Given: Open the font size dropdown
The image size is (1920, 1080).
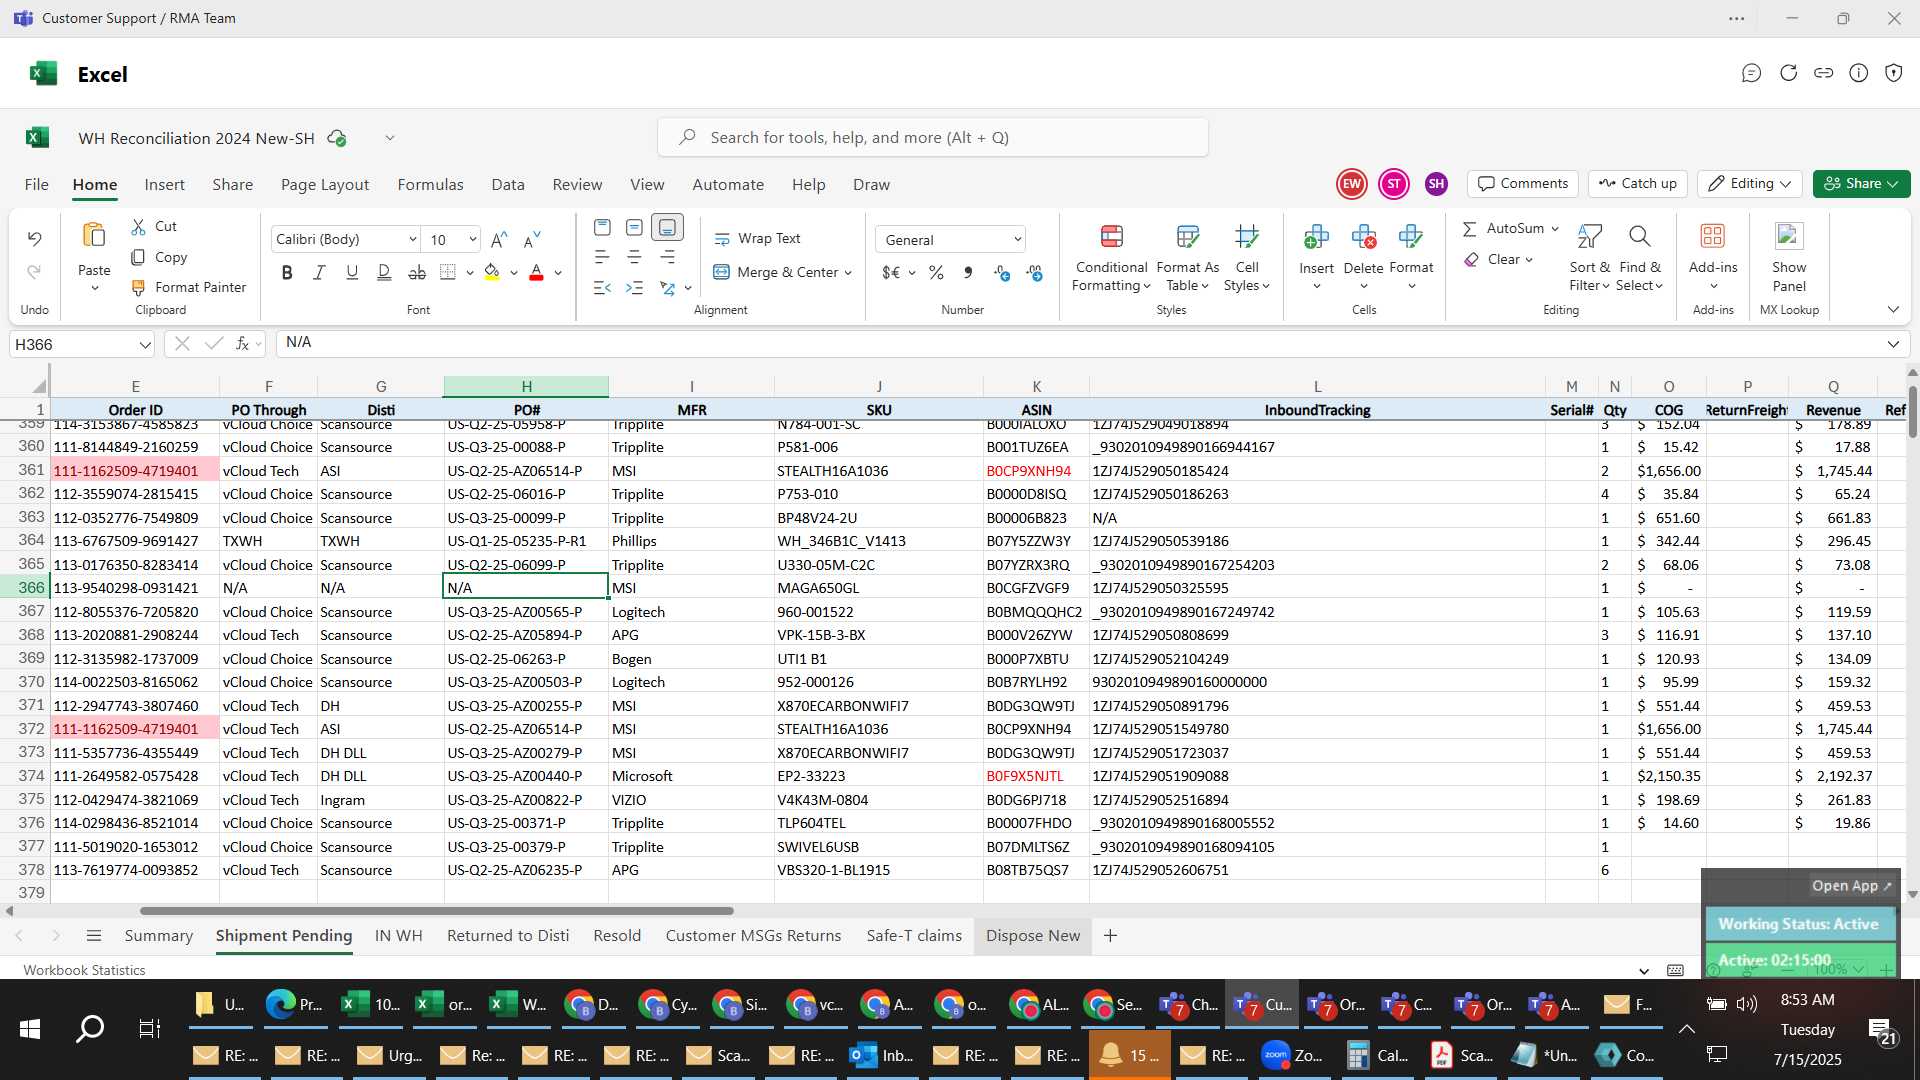Looking at the screenshot, I should [472, 240].
